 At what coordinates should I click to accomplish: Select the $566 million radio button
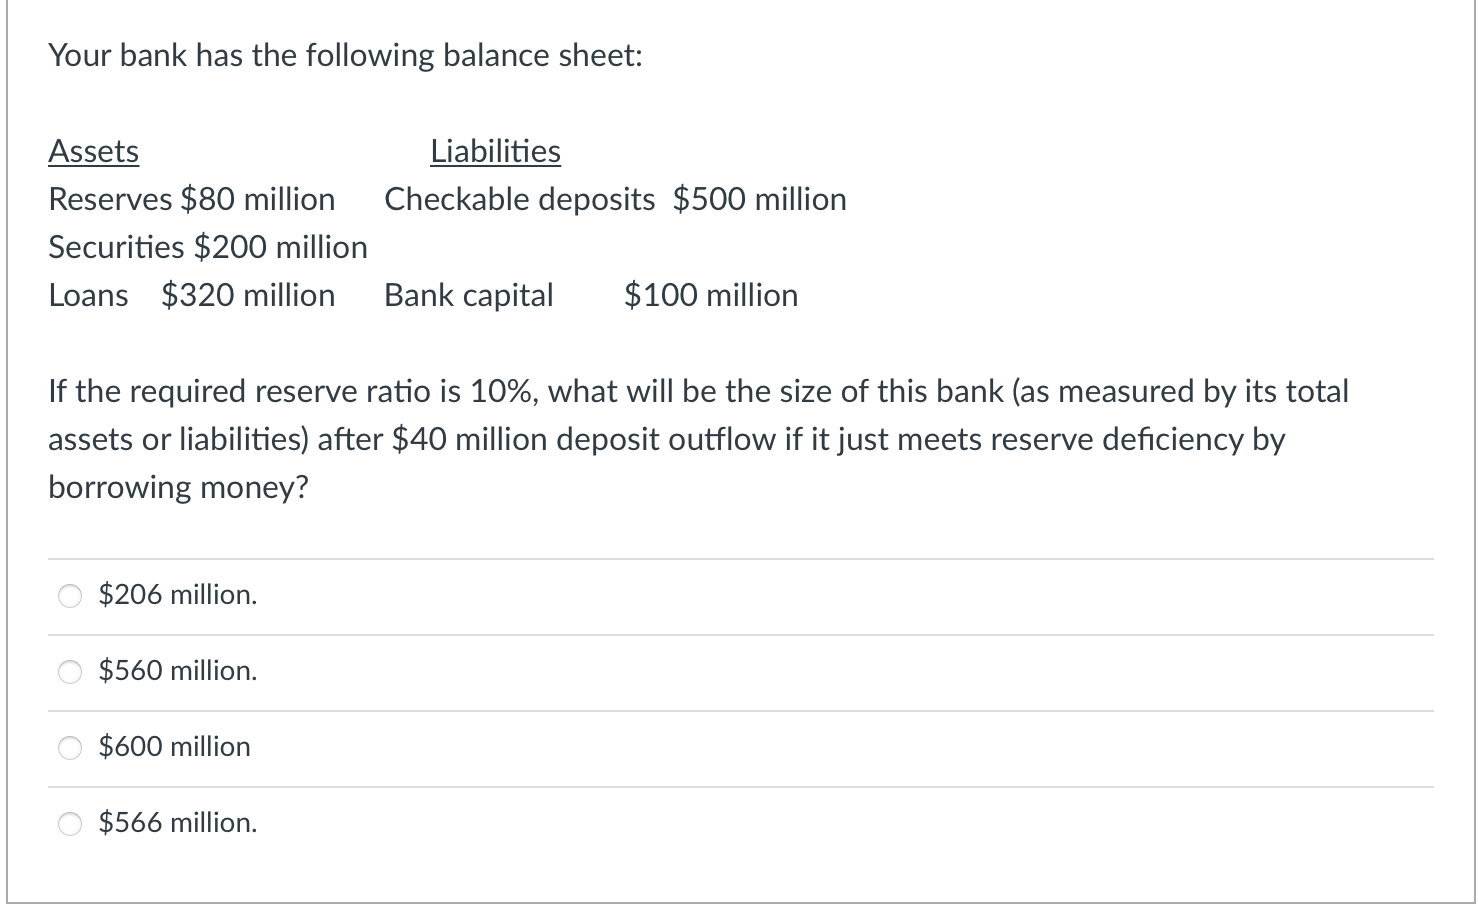point(69,823)
